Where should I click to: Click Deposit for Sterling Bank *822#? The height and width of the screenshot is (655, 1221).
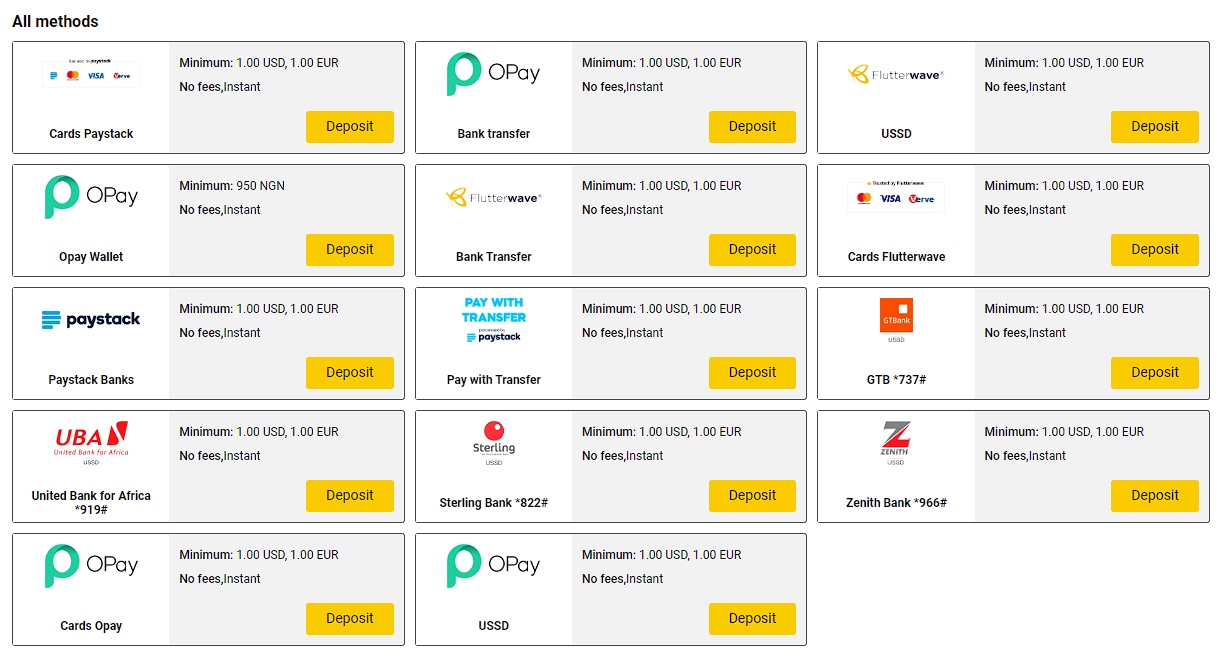(752, 495)
